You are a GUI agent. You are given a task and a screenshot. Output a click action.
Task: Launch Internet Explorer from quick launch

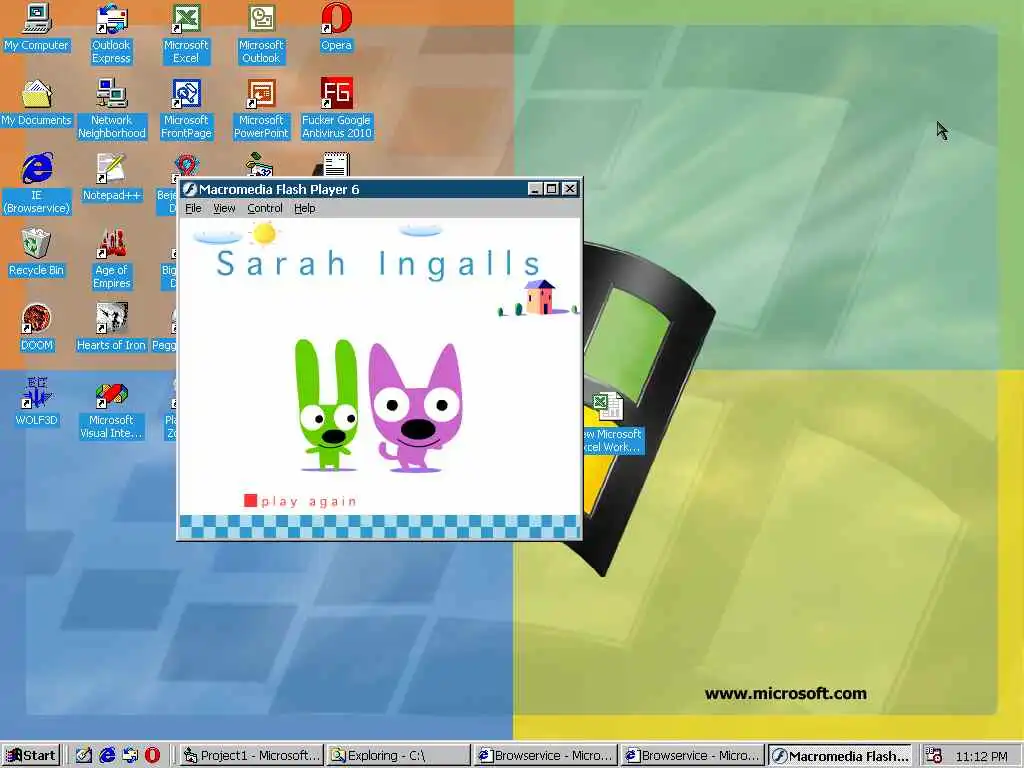[x=107, y=756]
